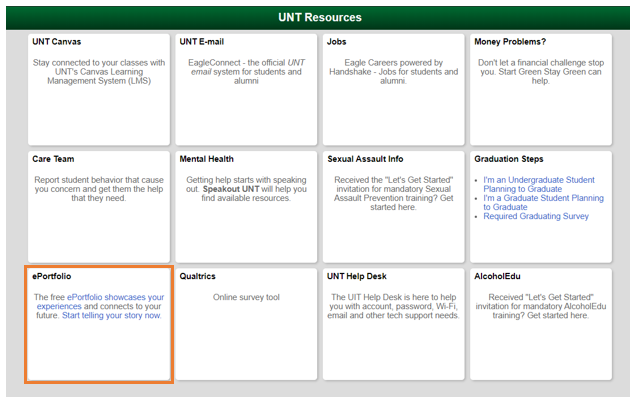Click the ePortfolio showcases your experiences link
This screenshot has height=404, width=640.
pos(100,302)
